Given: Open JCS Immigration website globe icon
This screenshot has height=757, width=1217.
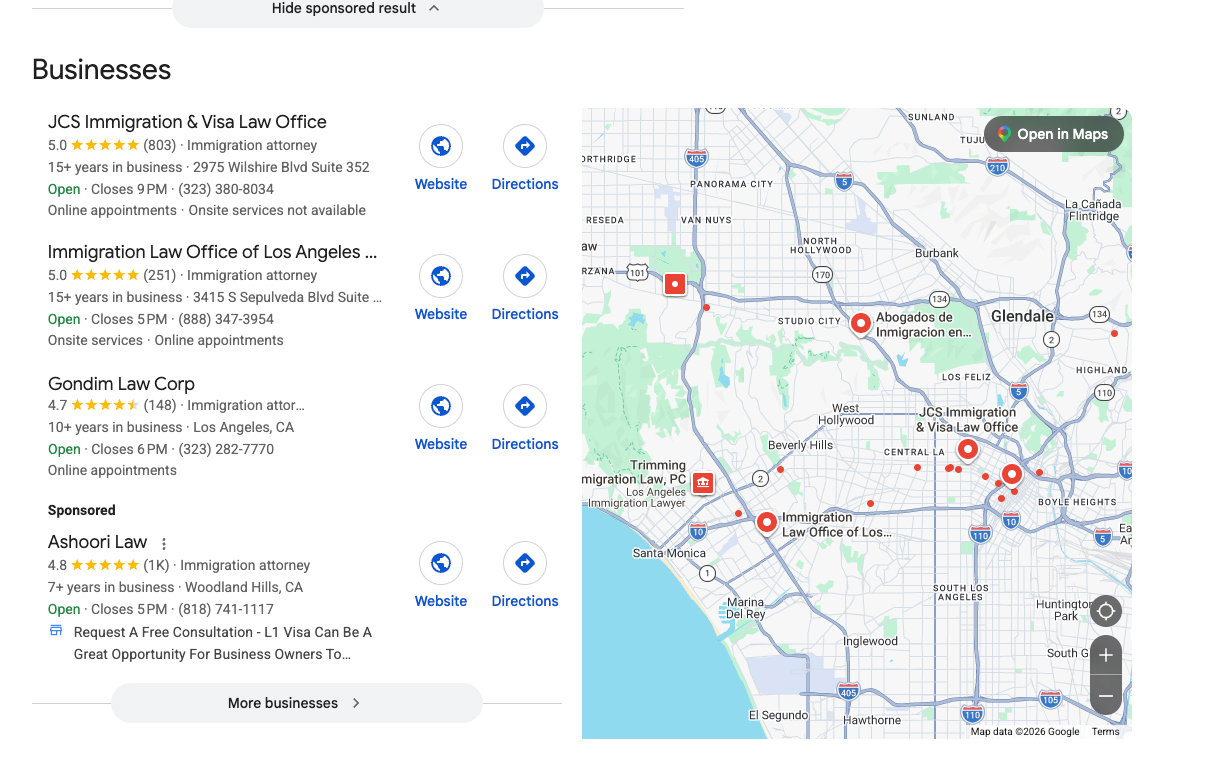Looking at the screenshot, I should pyautogui.click(x=441, y=146).
